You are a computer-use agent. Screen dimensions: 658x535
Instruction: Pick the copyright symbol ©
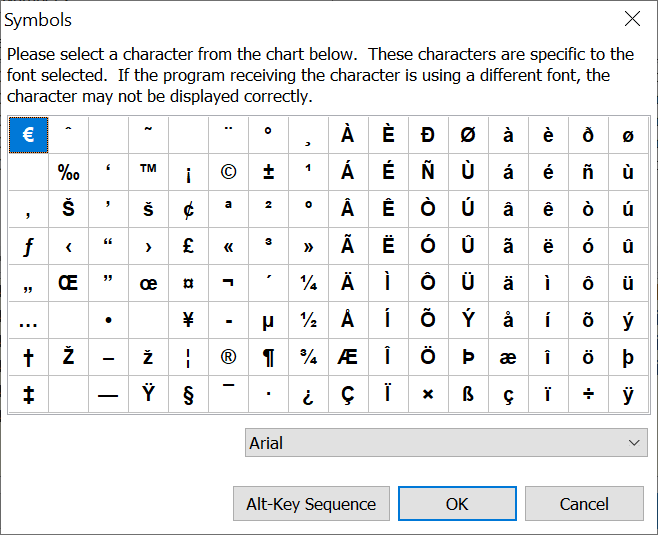coord(228,172)
